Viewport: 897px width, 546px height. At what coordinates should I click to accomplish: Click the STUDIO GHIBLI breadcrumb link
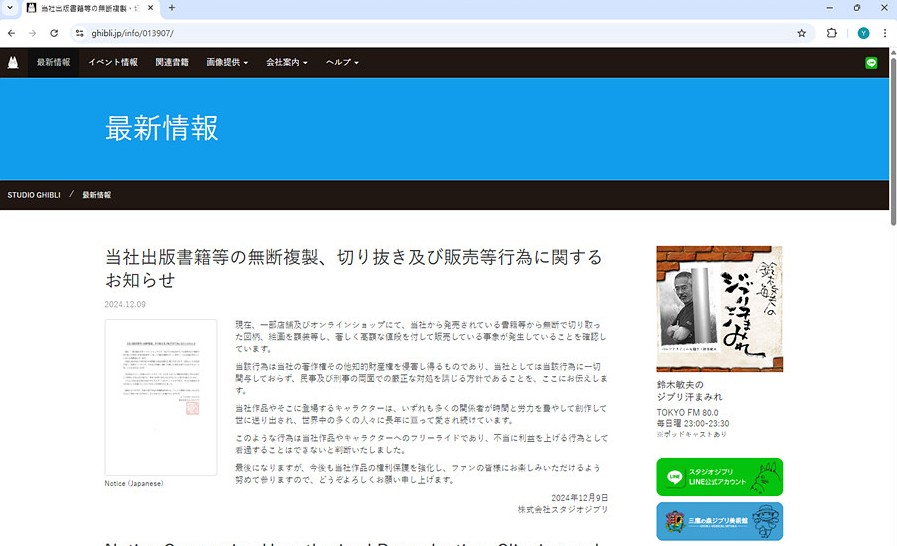pos(34,194)
